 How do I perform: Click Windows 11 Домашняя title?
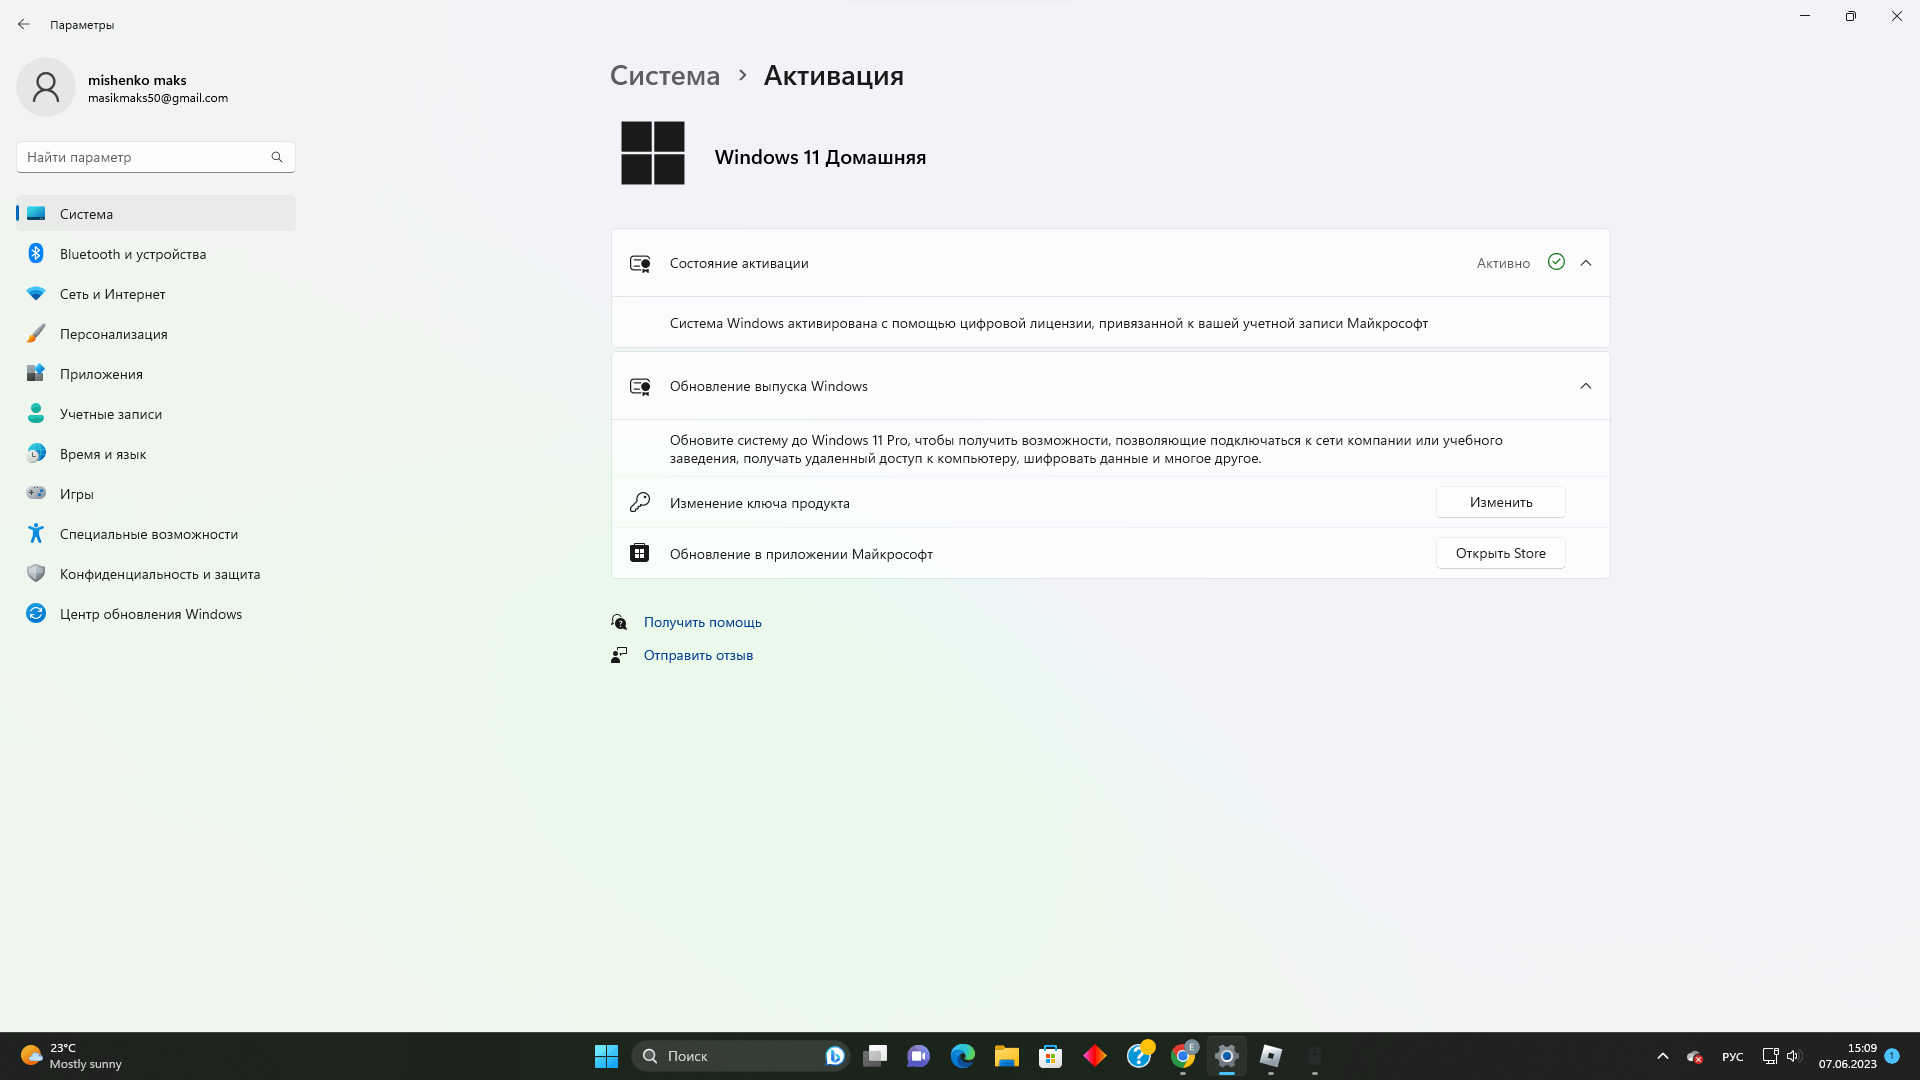[820, 157]
